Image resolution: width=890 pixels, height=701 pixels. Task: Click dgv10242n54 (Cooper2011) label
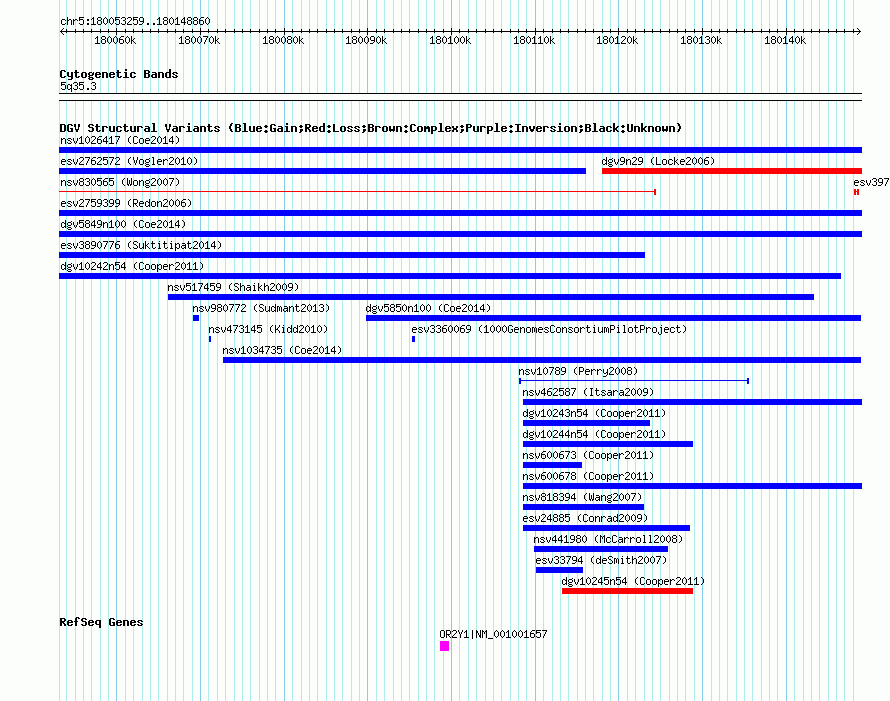pos(132,266)
